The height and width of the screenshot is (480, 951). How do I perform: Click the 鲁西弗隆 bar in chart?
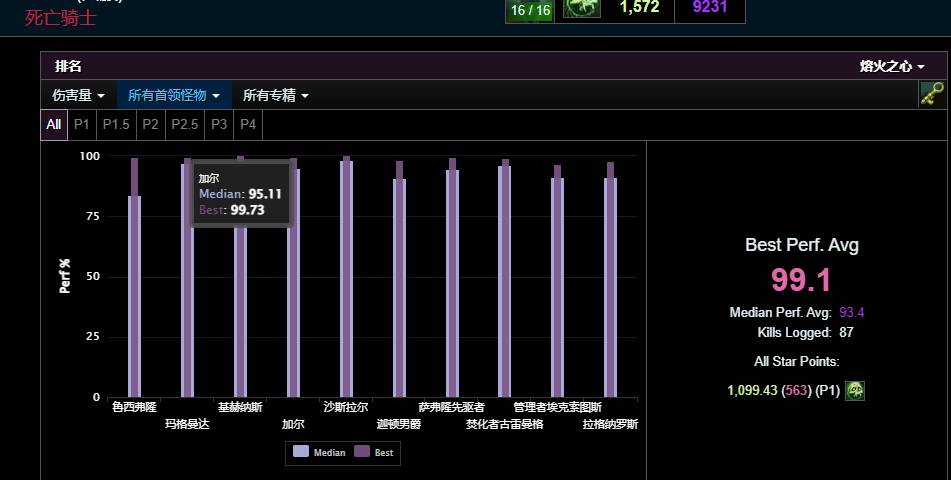pyautogui.click(x=134, y=277)
